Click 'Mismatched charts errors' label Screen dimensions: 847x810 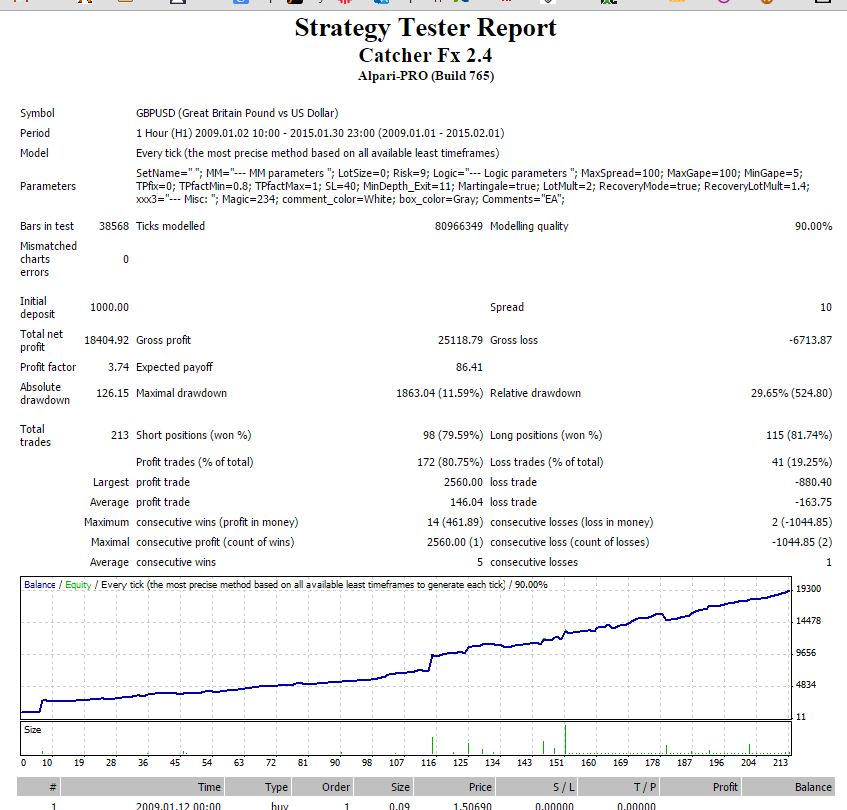point(49,259)
